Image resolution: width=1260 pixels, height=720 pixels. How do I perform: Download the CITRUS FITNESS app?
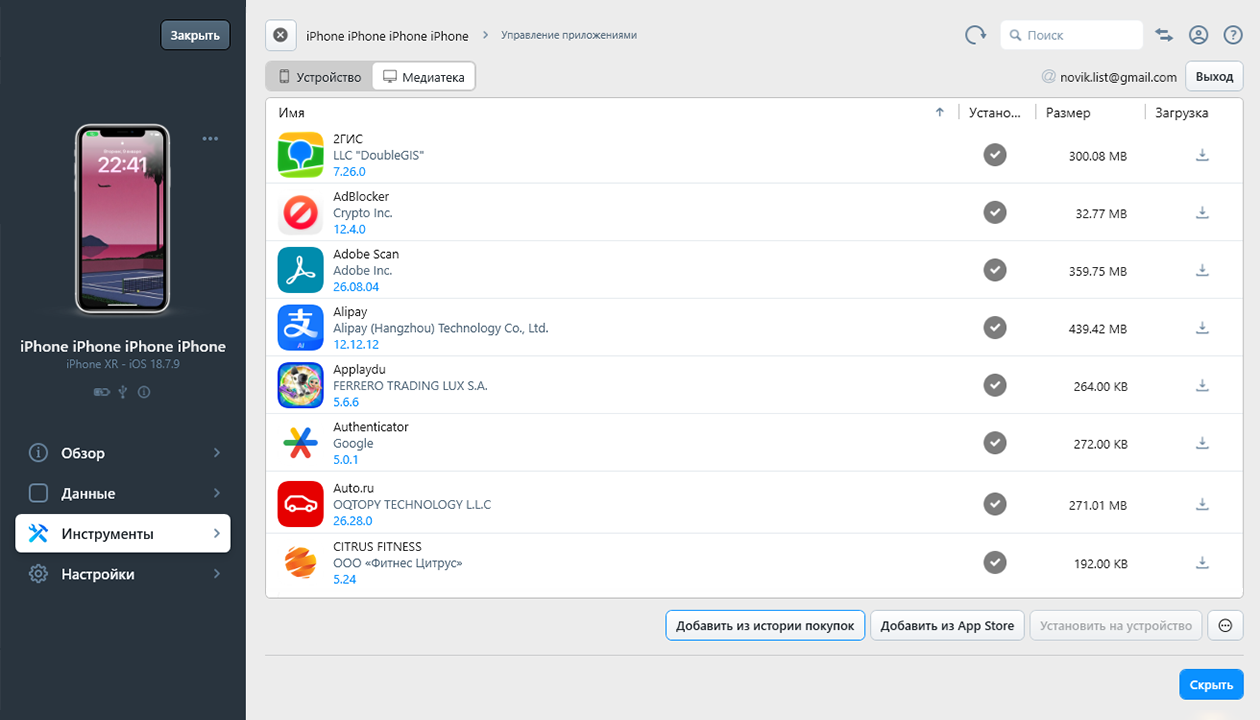coord(1202,563)
